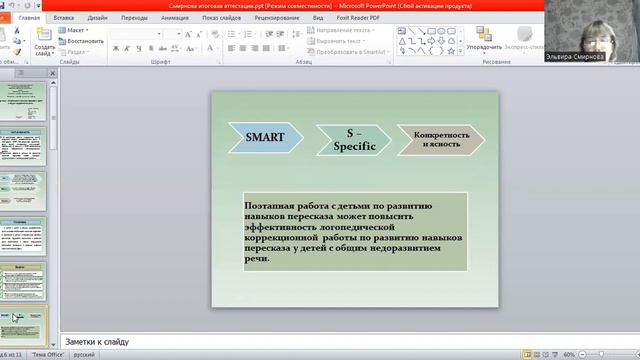Click the columns icon
Screen dimensions: 640x360
tap(282, 48)
